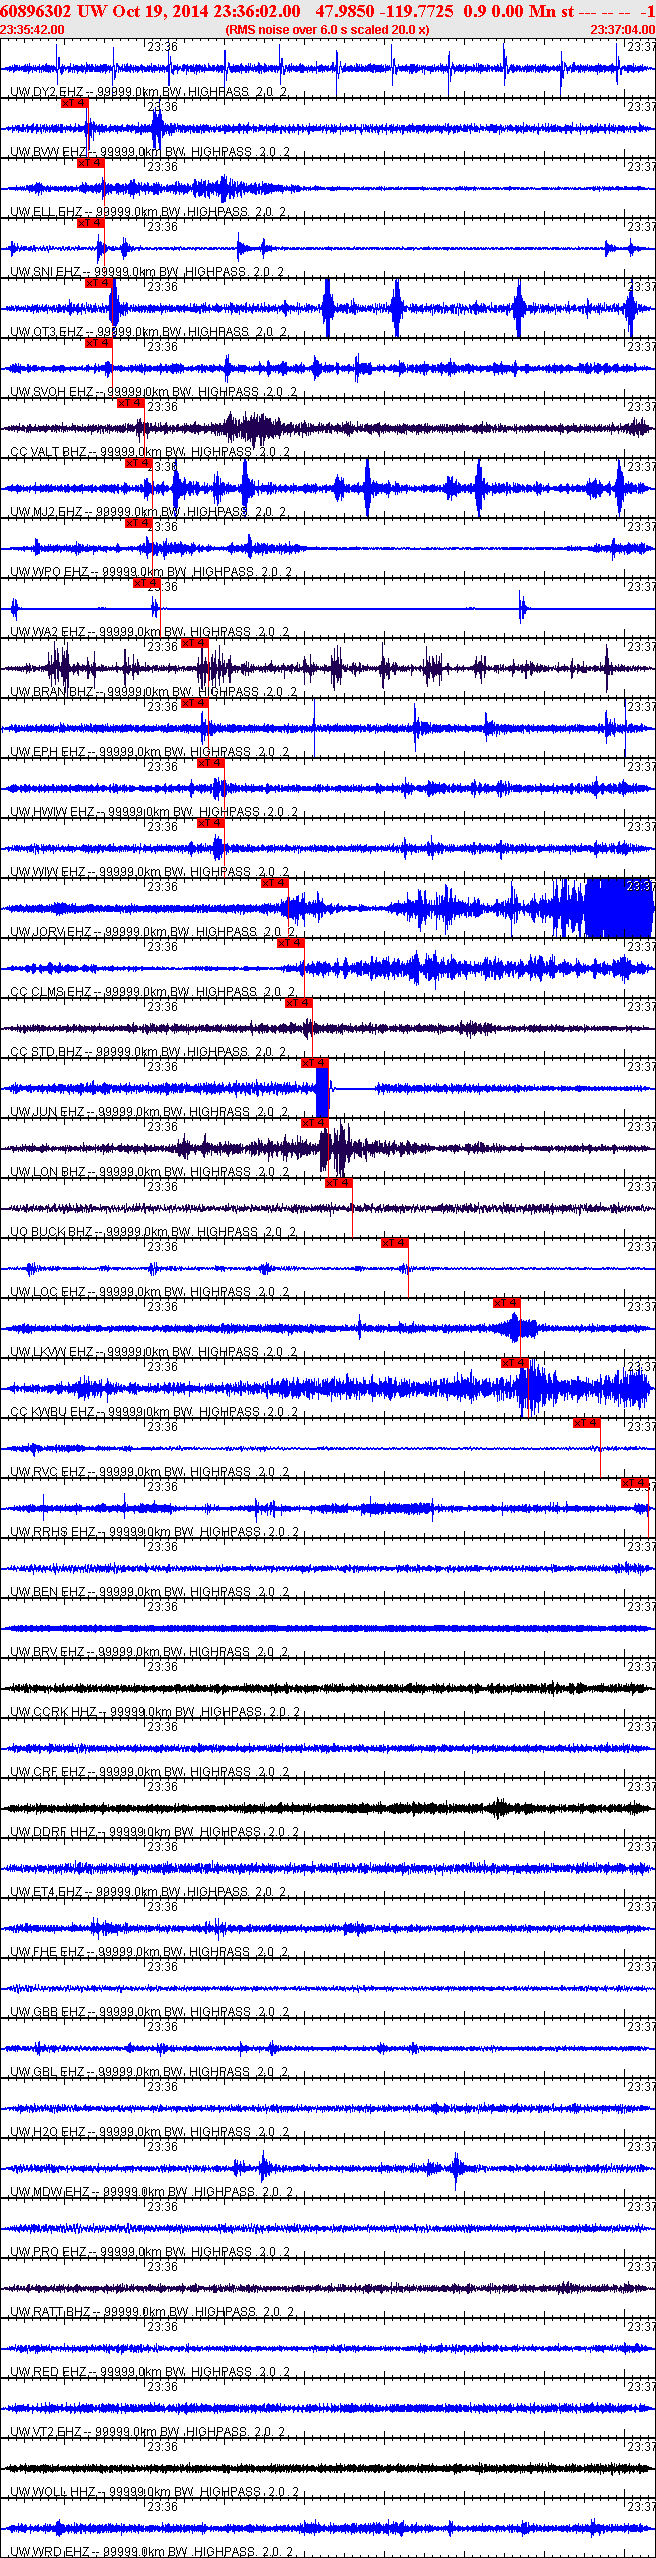
Task: Click the MDW waveform spike near trace end
Action: point(457,2169)
